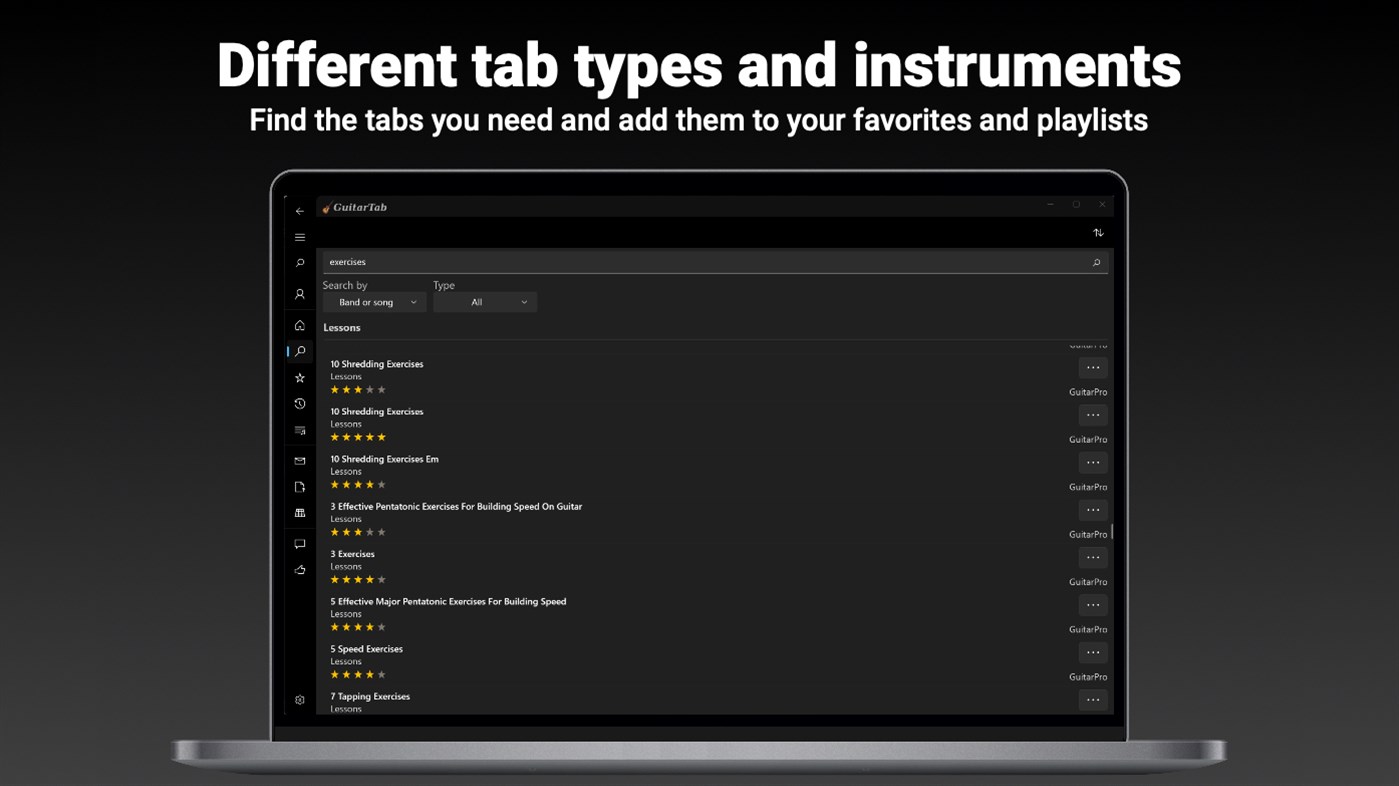This screenshot has height=786, width=1399.
Task: Open '5 Speed Exercises' from the results
Action: 366,648
